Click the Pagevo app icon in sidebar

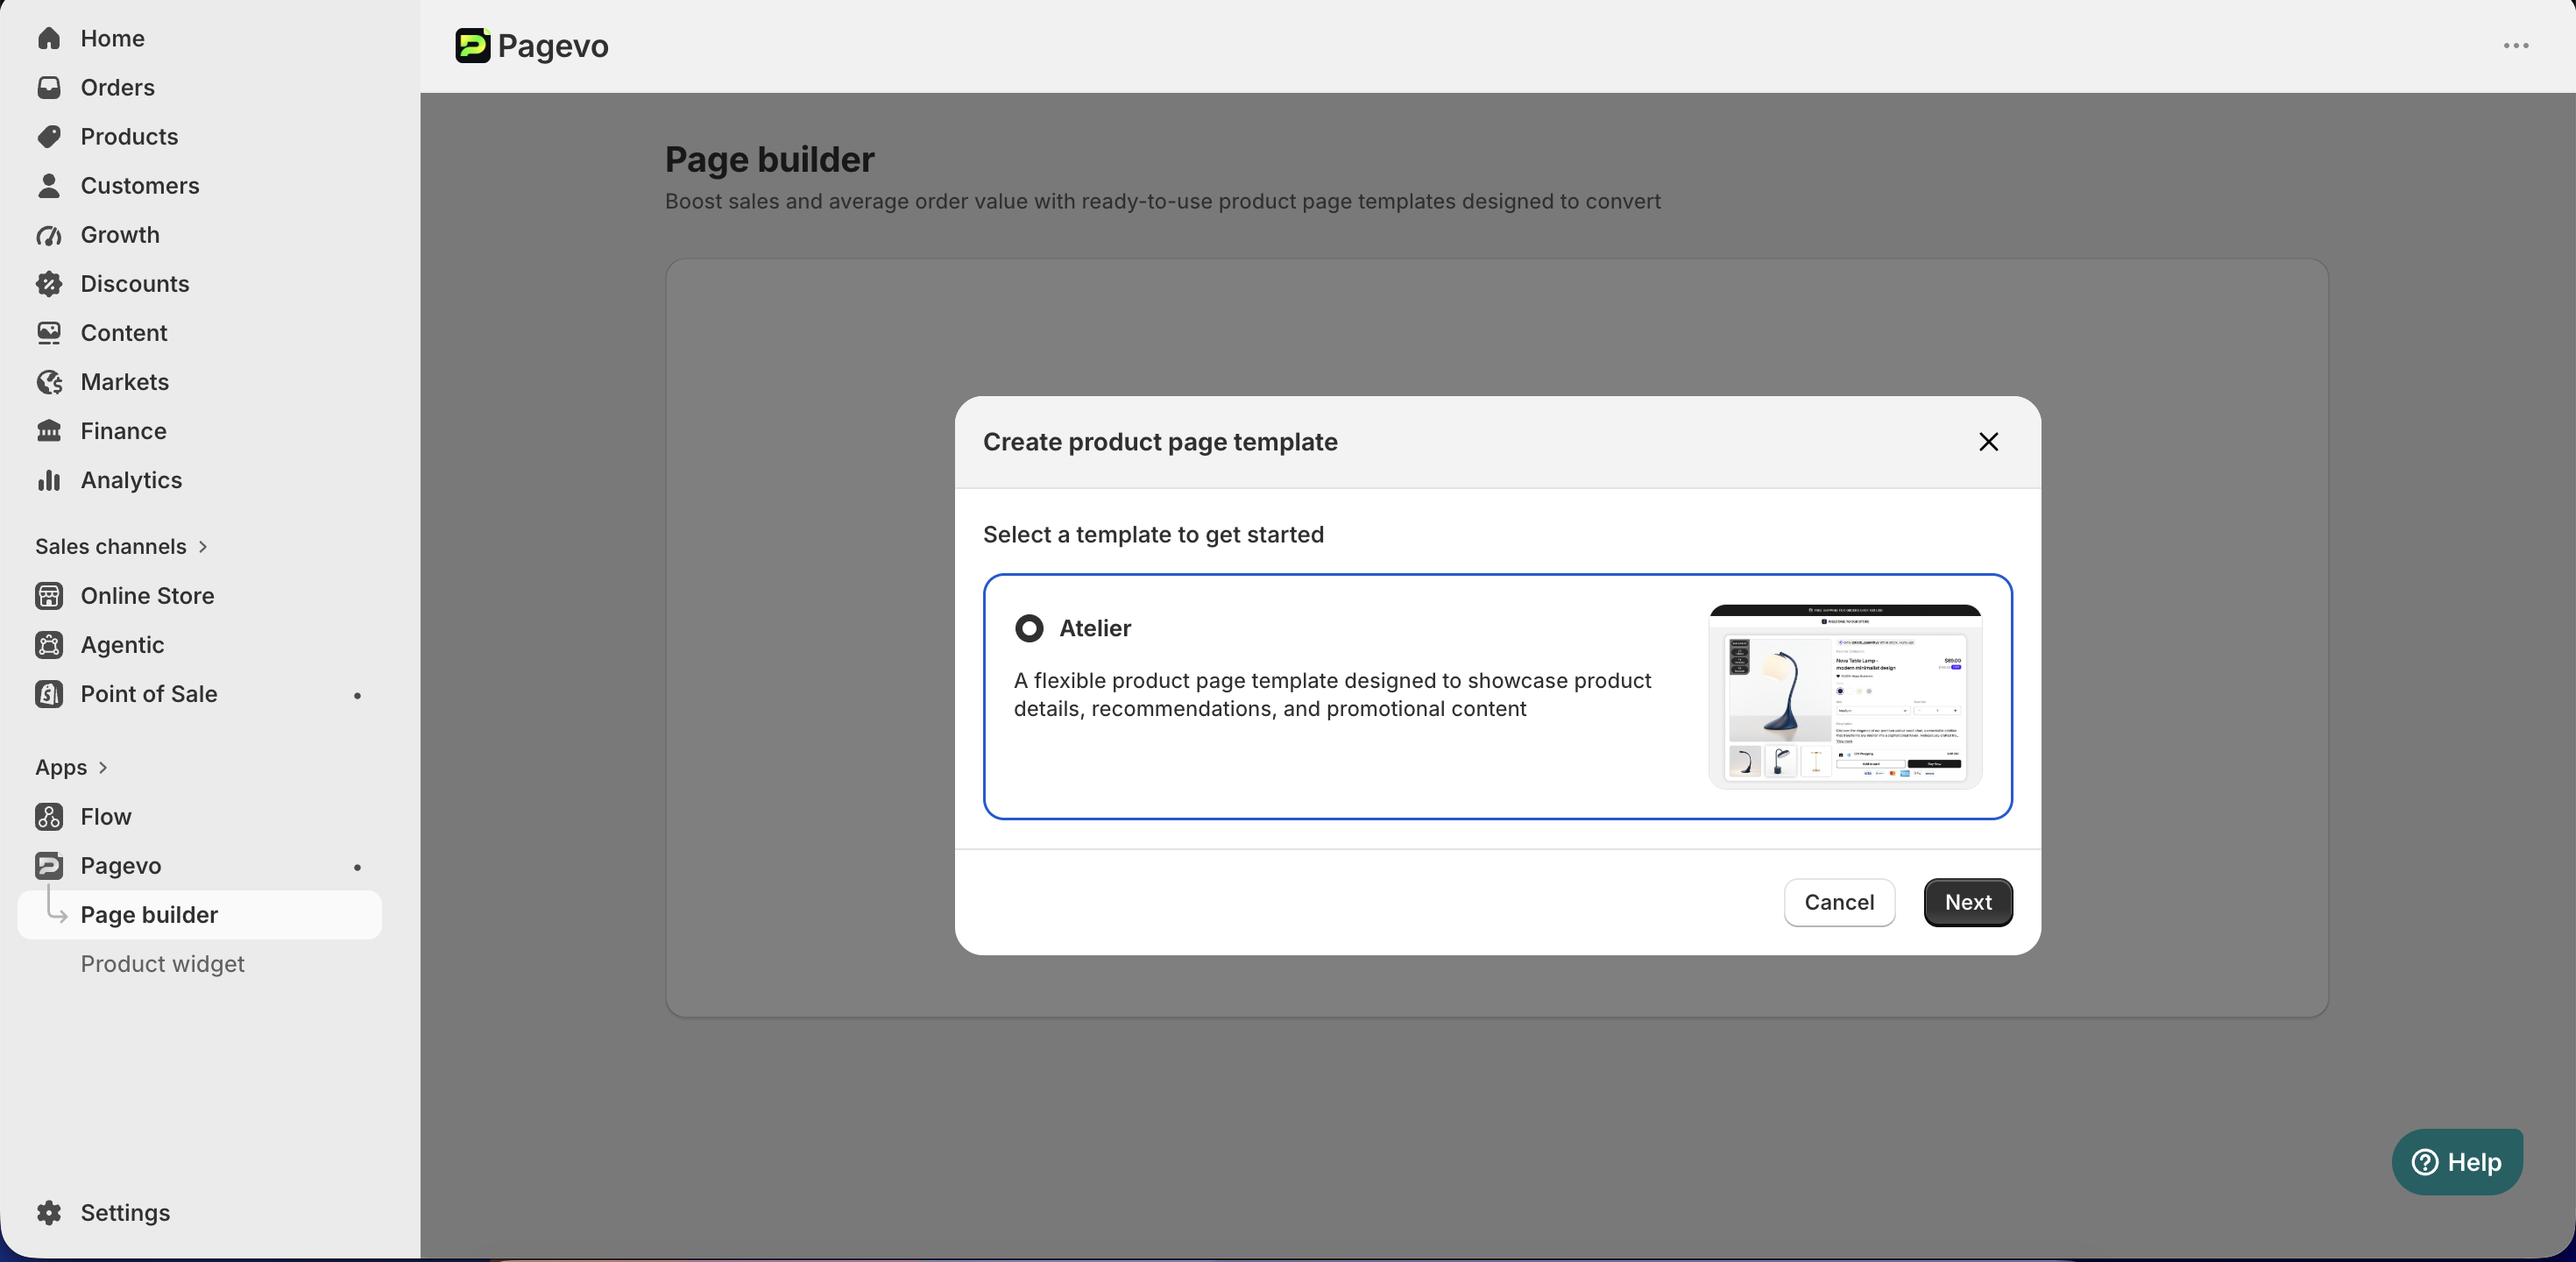tap(49, 865)
